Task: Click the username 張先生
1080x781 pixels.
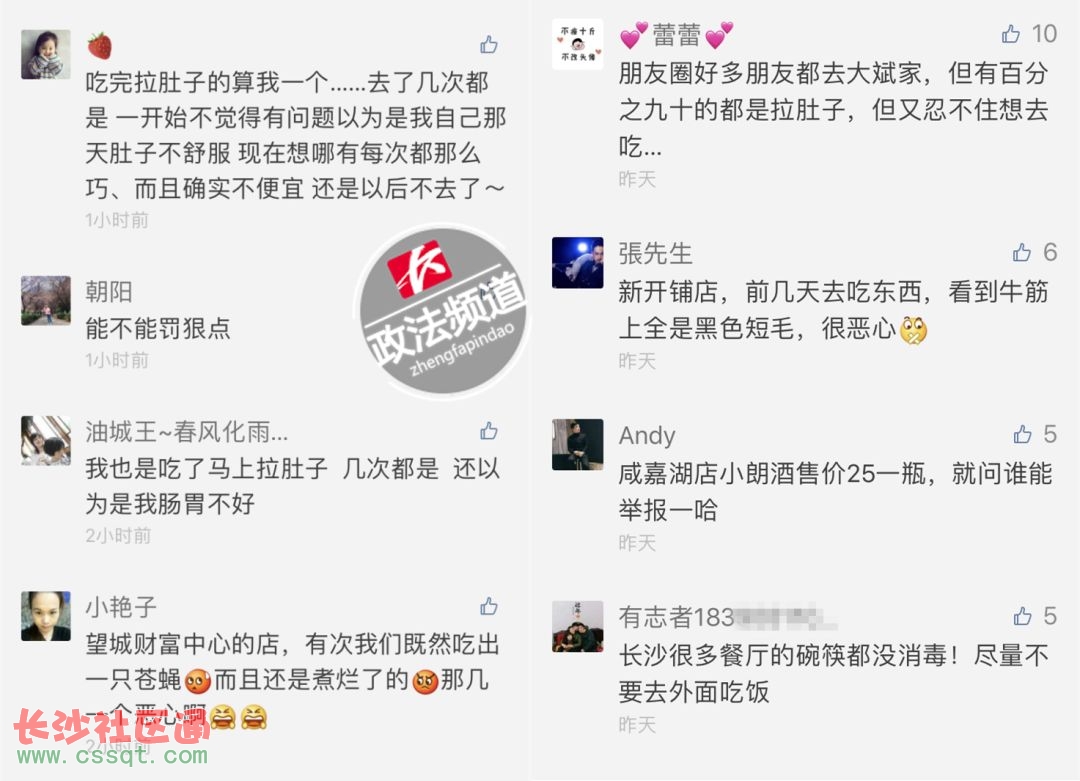Action: 655,253
